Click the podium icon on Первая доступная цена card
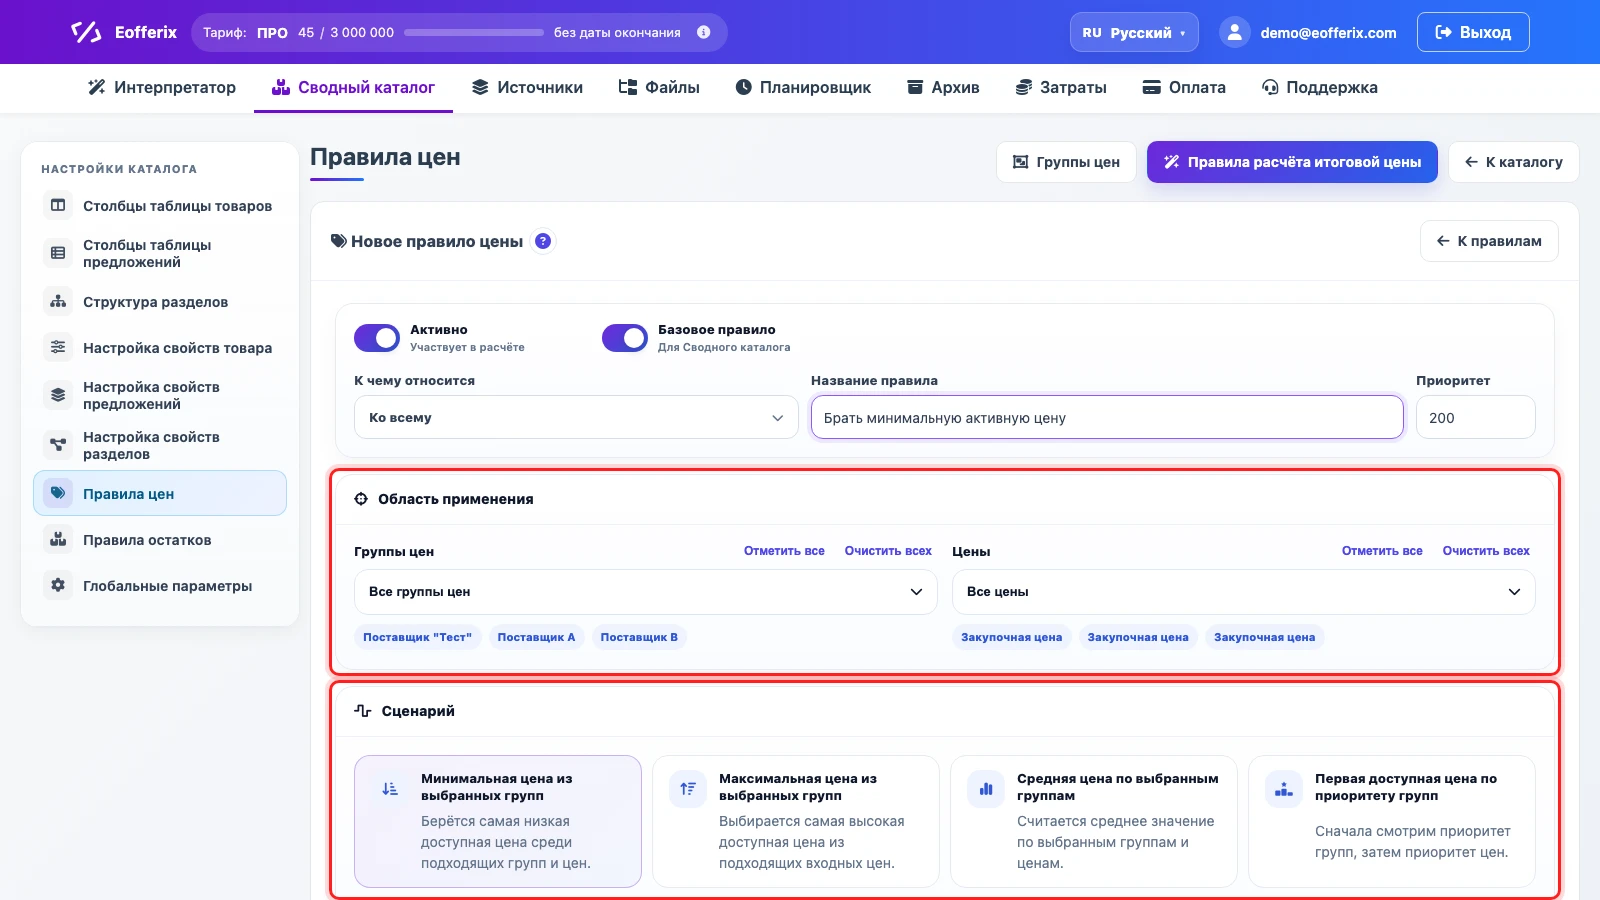 click(x=1284, y=789)
